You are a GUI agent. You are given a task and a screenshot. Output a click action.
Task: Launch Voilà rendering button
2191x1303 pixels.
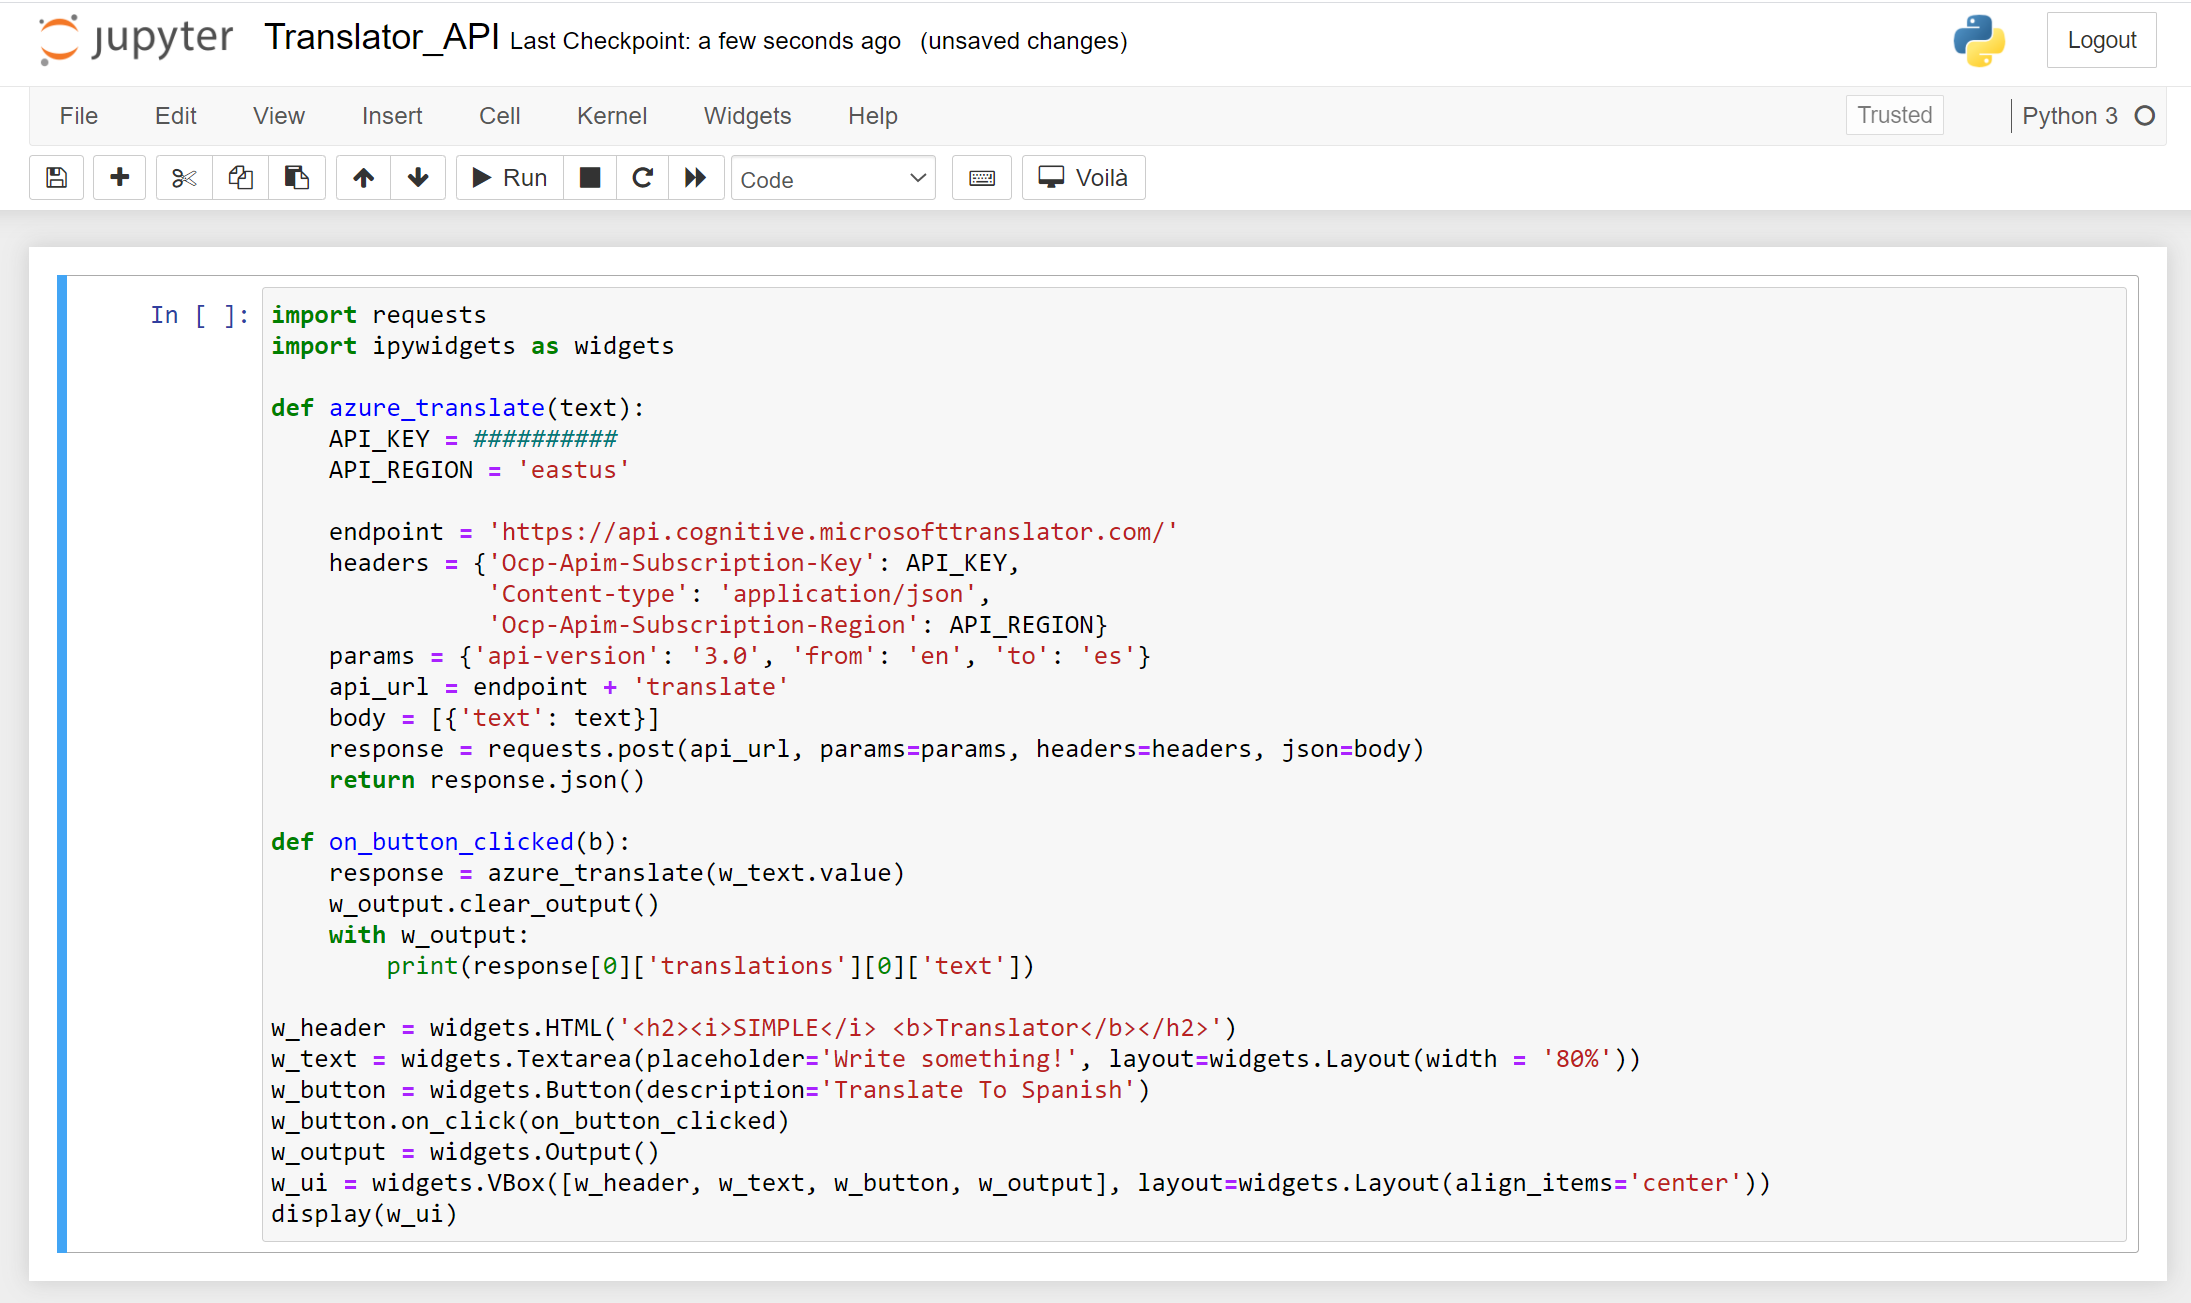(1083, 178)
